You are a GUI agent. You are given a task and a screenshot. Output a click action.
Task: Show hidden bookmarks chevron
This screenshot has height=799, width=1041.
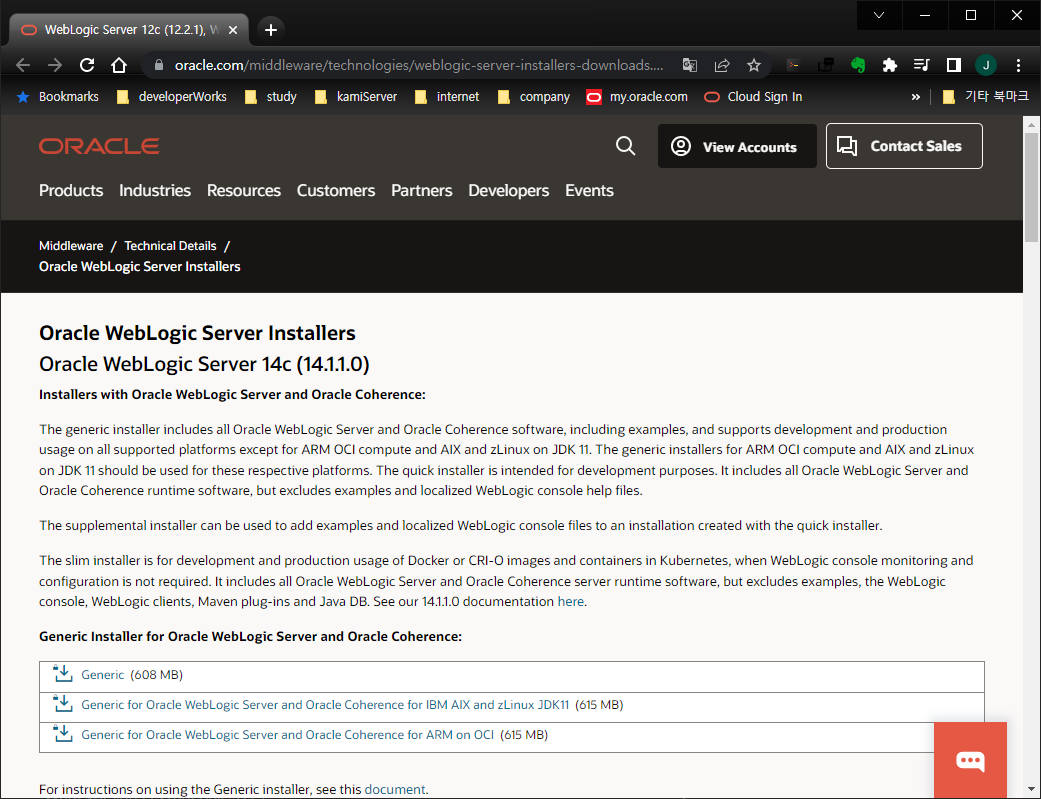pyautogui.click(x=916, y=97)
